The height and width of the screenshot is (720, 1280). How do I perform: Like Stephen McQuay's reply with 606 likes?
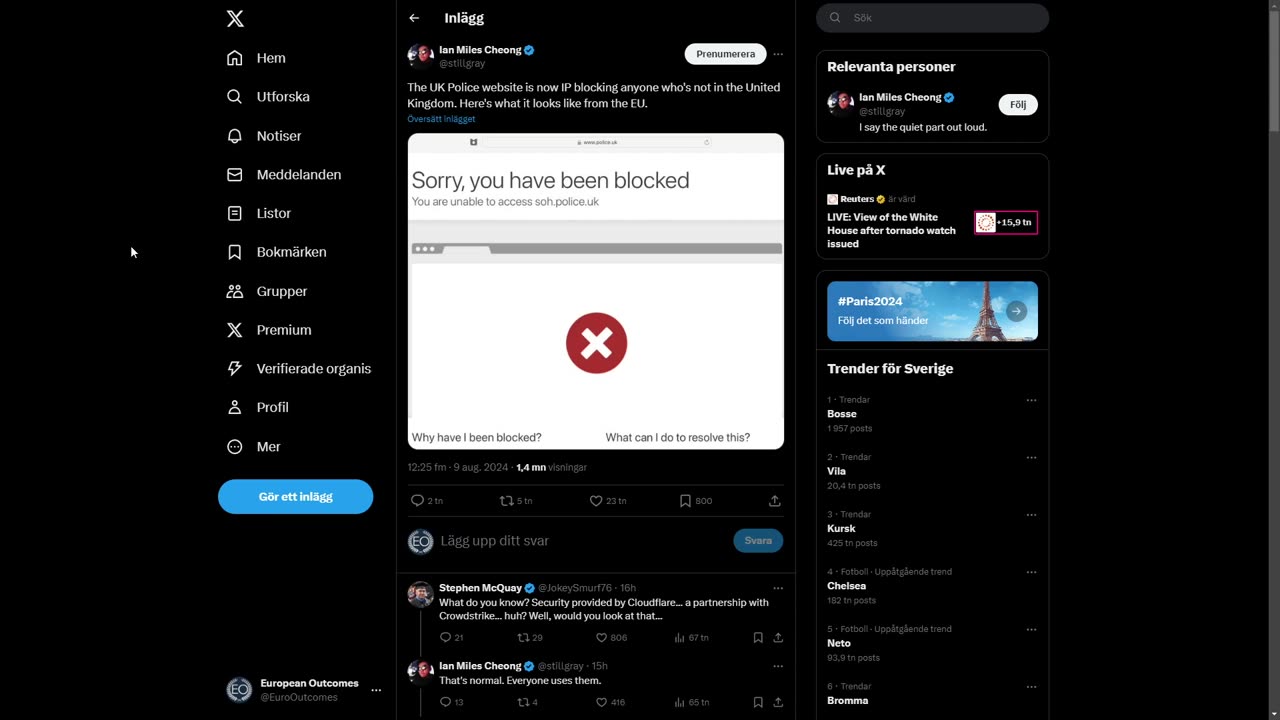point(601,637)
